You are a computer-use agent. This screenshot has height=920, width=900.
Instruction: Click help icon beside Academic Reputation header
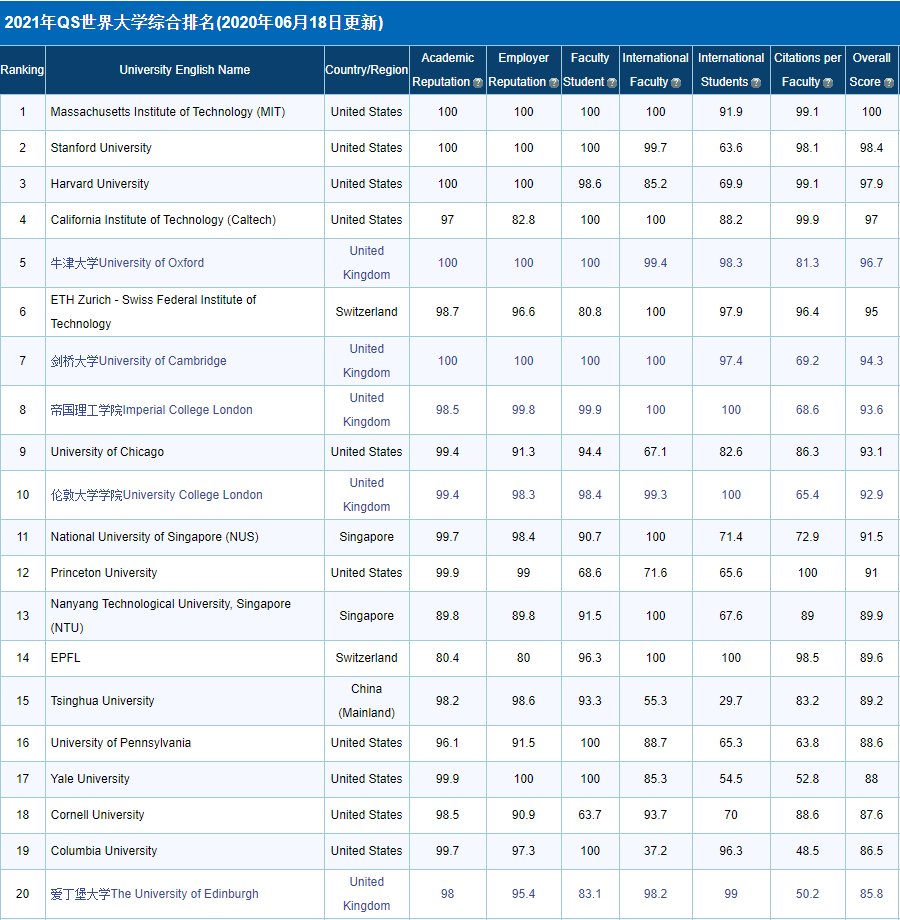click(x=478, y=83)
